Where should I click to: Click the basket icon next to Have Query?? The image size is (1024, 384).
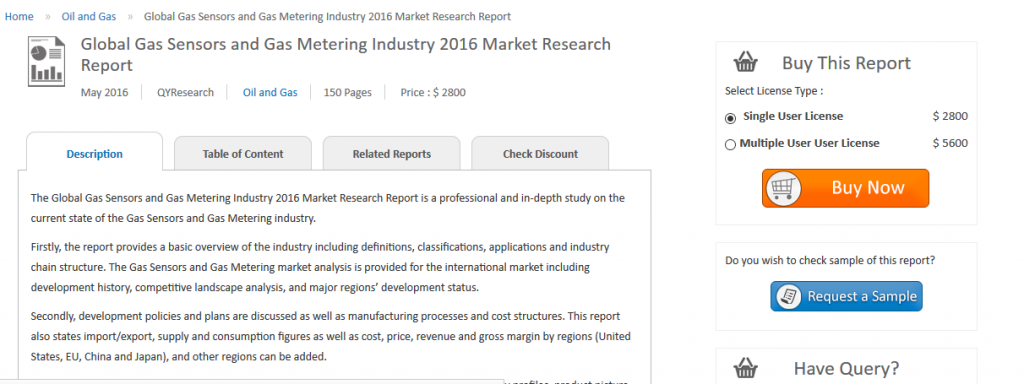(x=745, y=369)
